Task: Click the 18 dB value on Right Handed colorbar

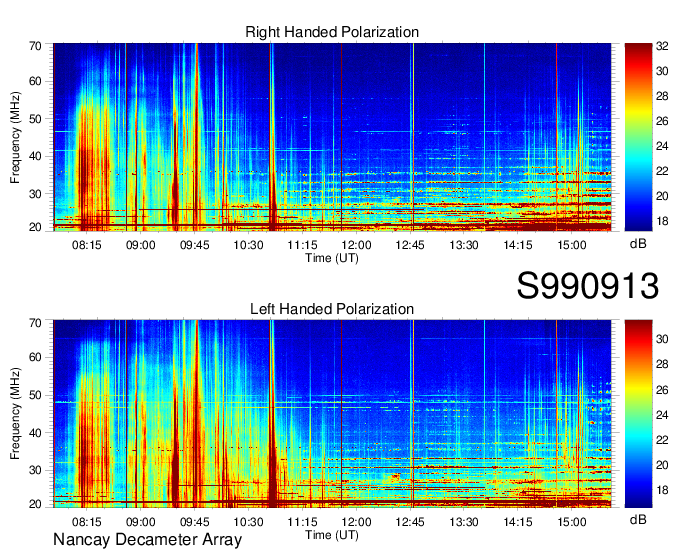Action: click(662, 221)
